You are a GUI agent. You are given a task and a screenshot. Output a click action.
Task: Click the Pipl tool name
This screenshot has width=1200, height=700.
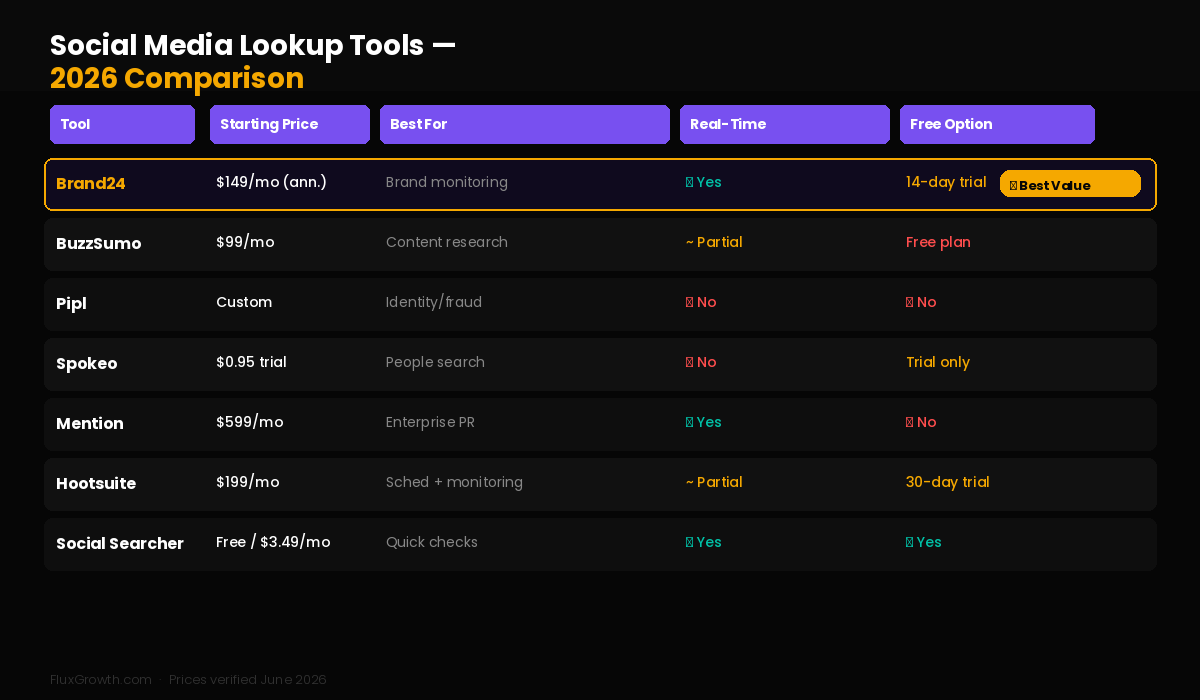(x=71, y=304)
